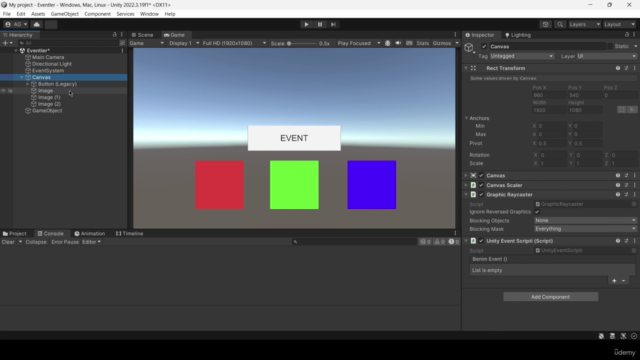Switch to the Animation tab
This screenshot has height=360, width=640.
coord(89,233)
